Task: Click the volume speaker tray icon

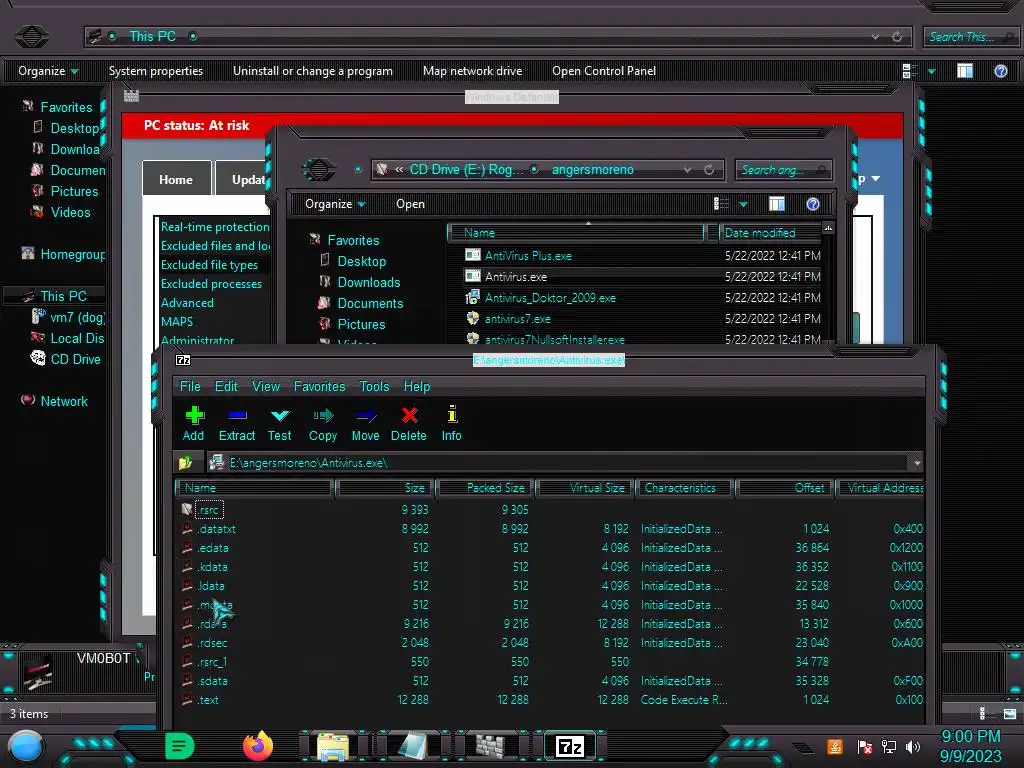Action: click(x=913, y=746)
